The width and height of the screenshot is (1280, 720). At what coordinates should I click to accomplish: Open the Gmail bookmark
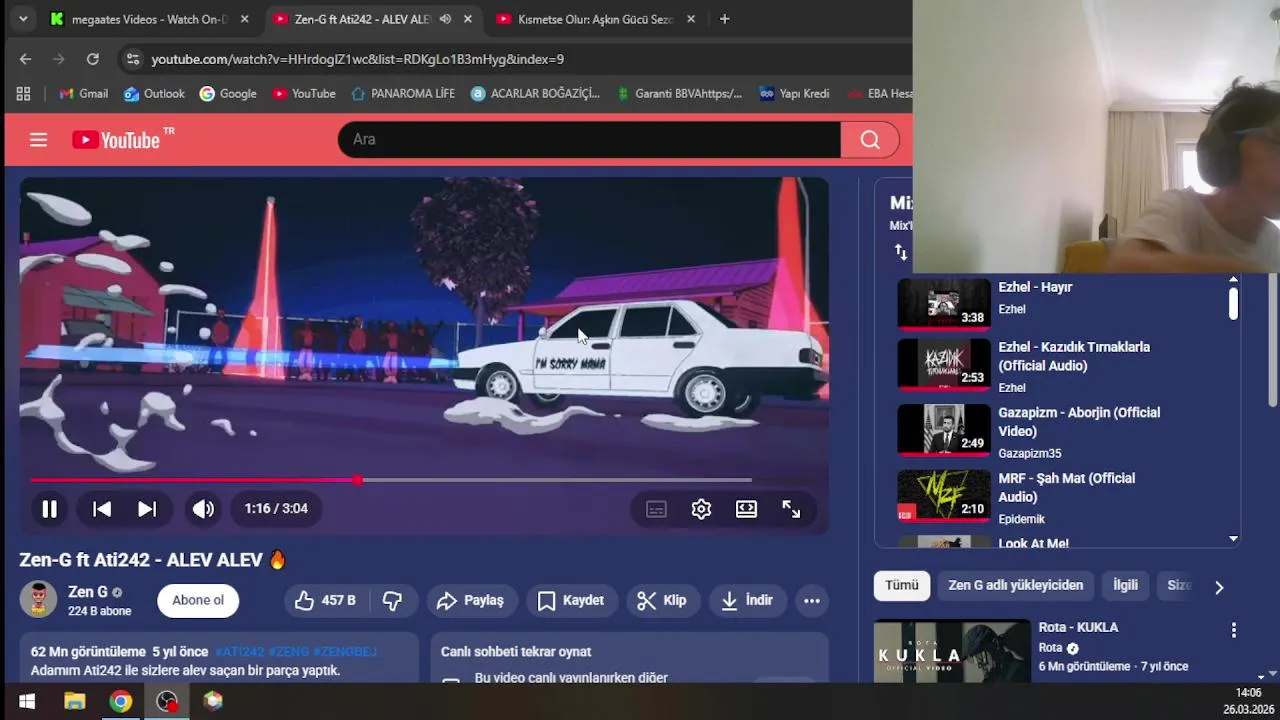(83, 94)
